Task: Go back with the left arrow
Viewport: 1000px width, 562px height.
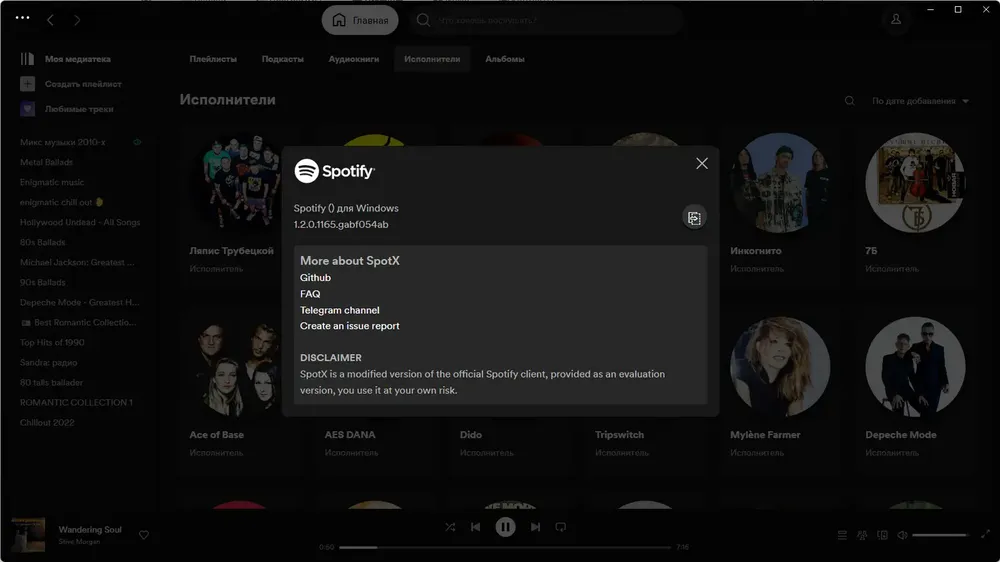Action: pos(50,20)
